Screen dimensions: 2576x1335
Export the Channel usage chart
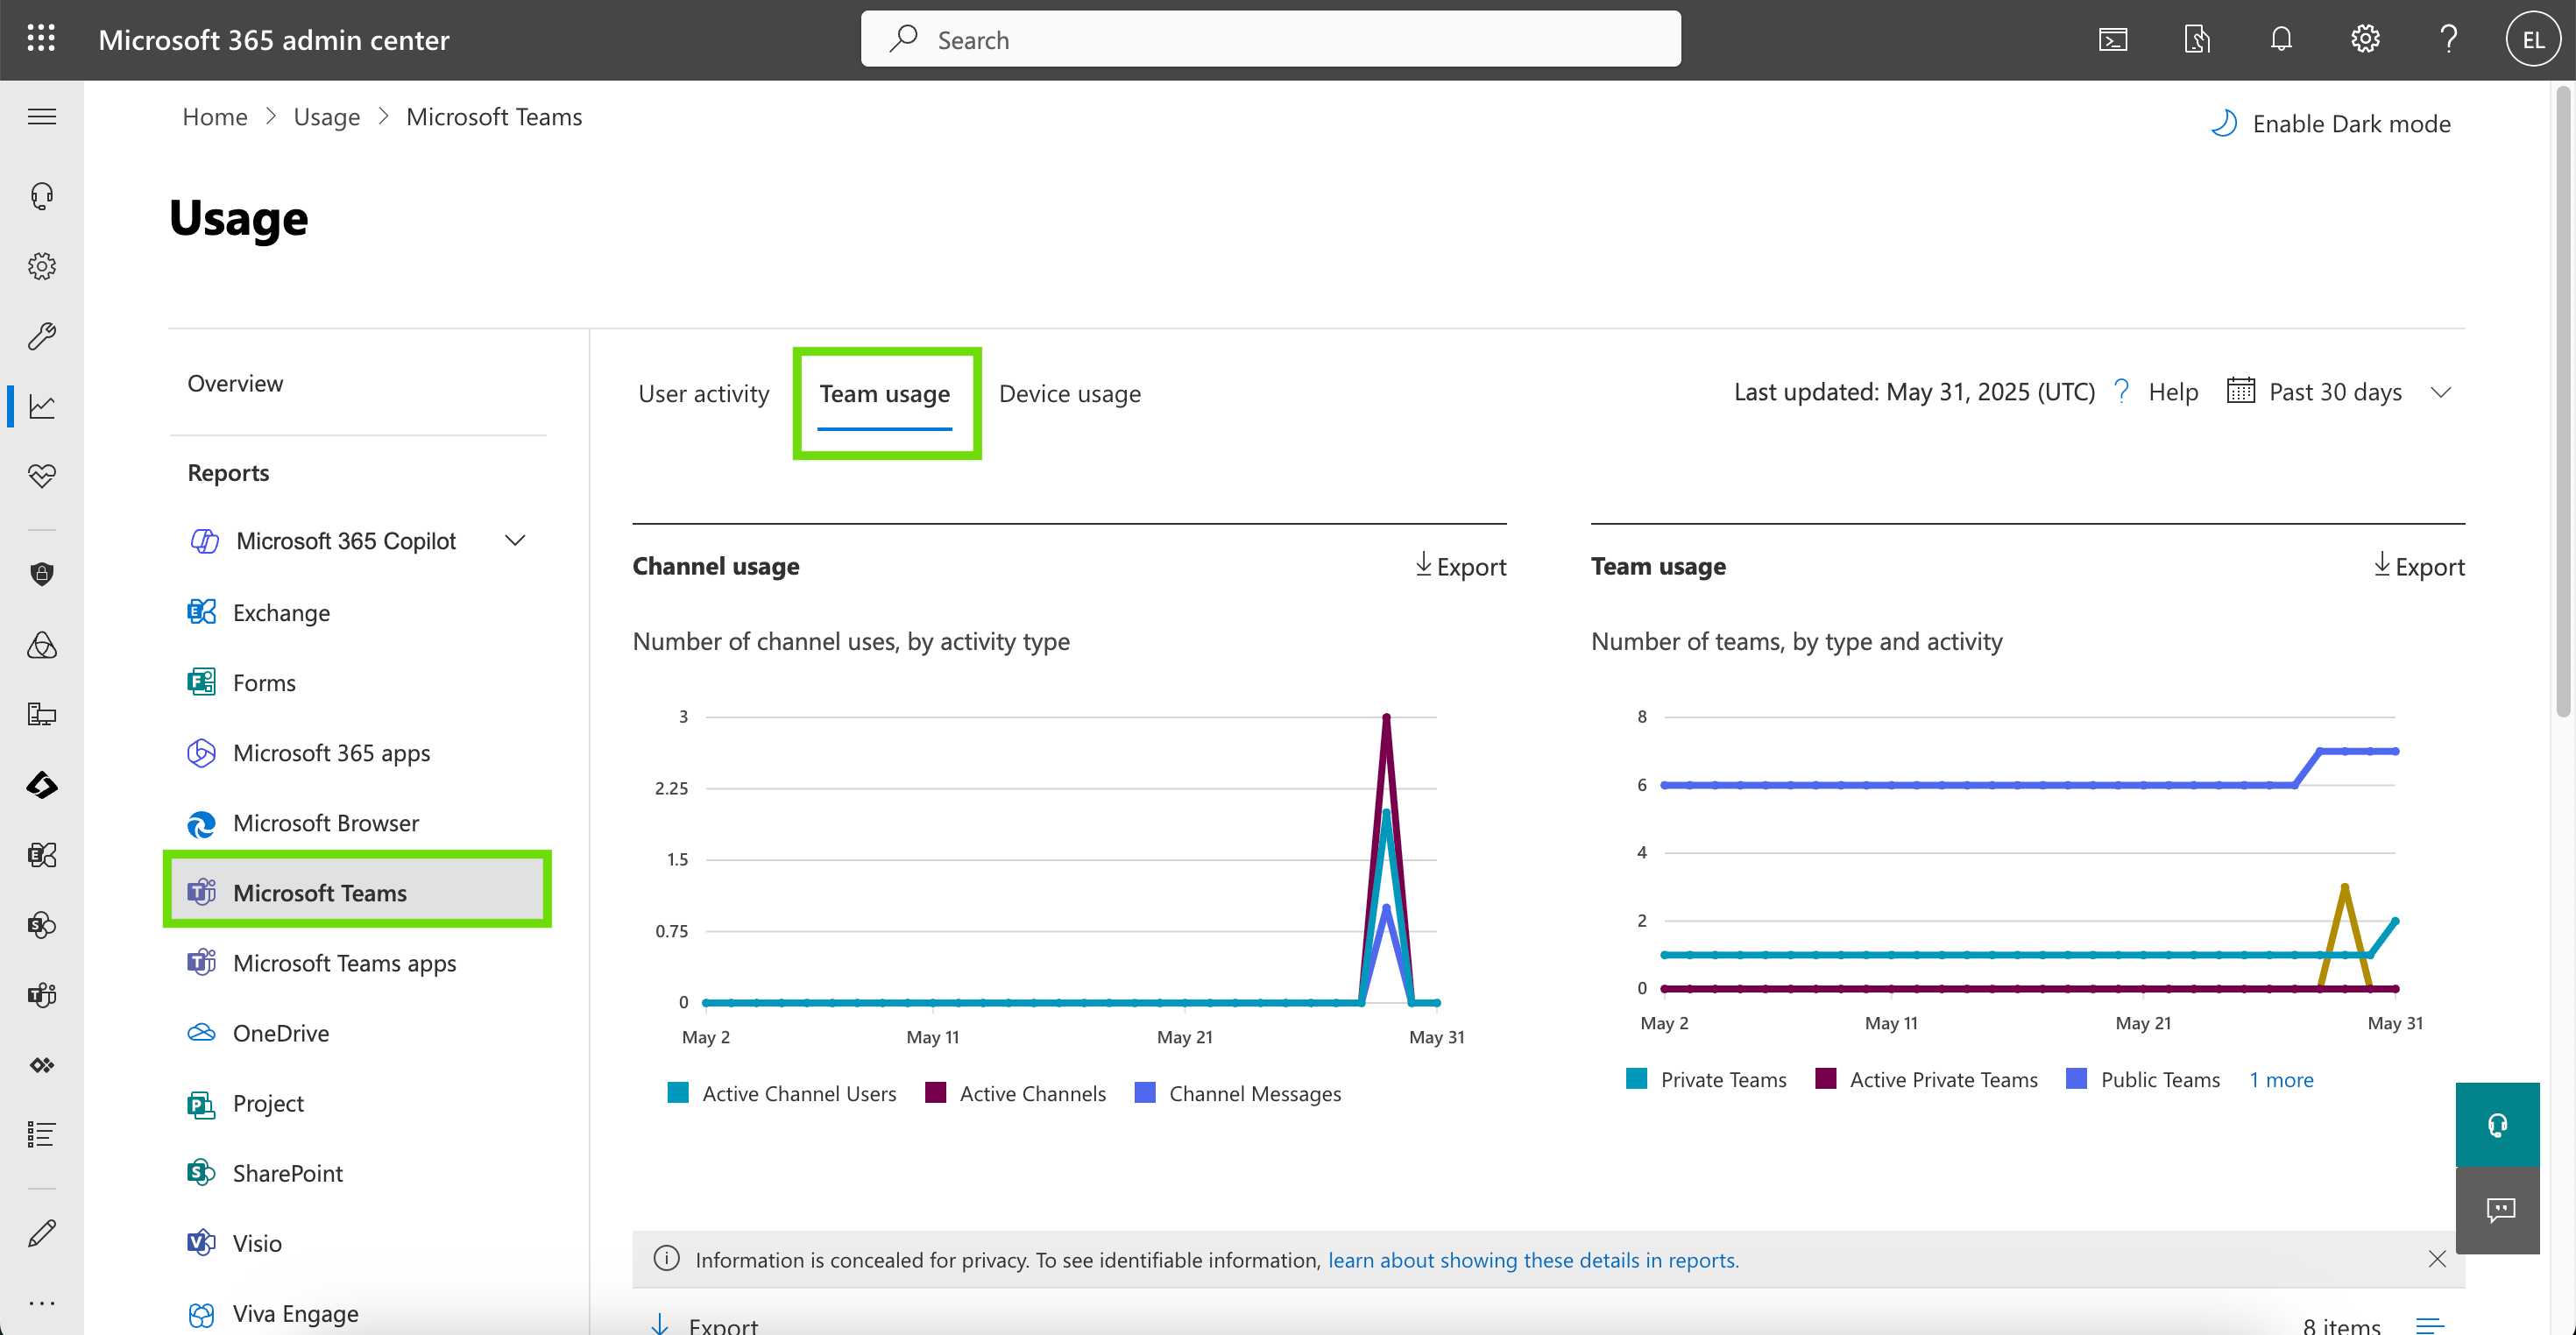click(x=1460, y=566)
